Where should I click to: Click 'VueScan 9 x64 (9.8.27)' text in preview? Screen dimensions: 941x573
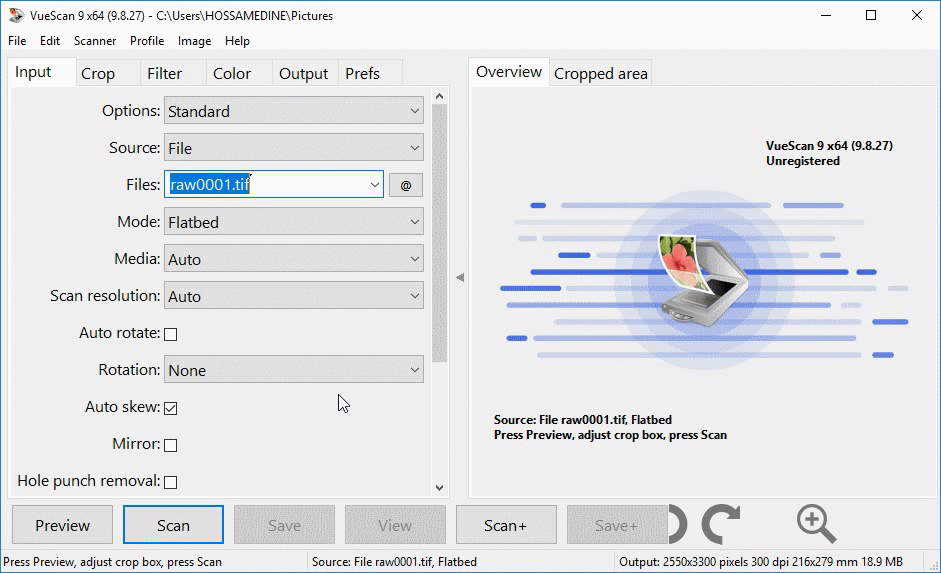tap(829, 145)
